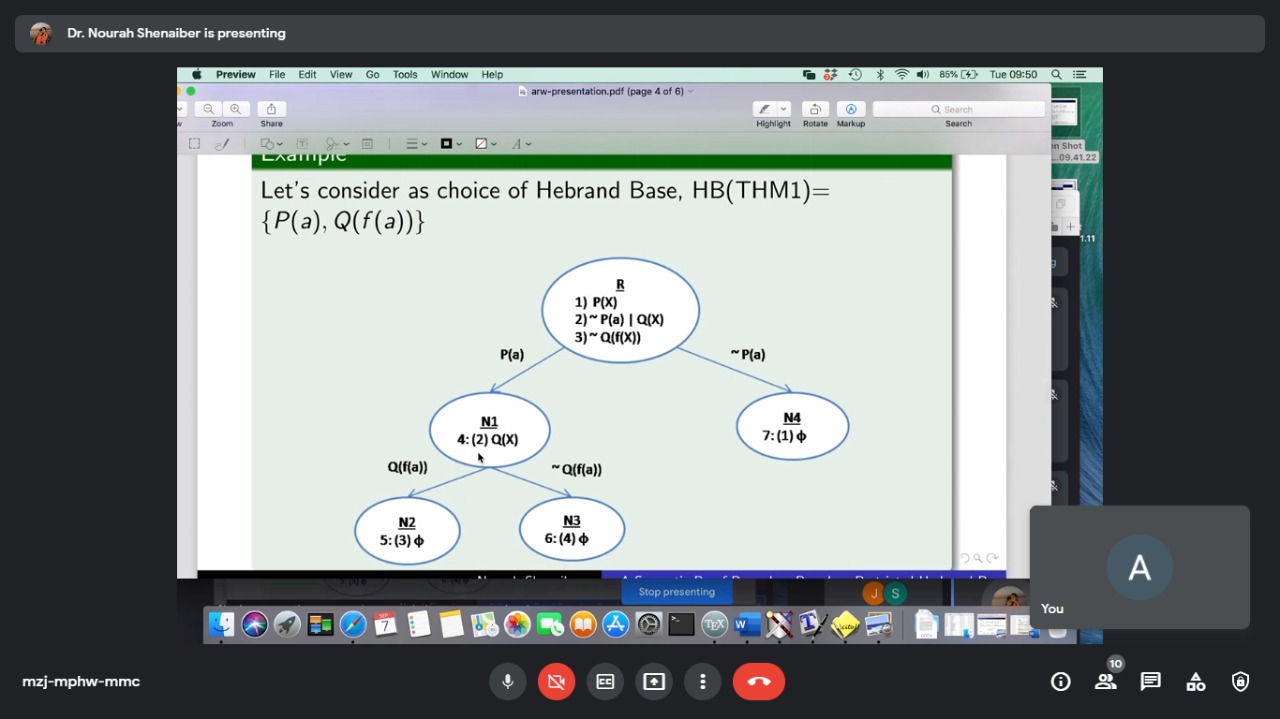Viewport: 1280px width, 719px height.
Task: Open the Go menu in Preview
Action: pyautogui.click(x=372, y=74)
